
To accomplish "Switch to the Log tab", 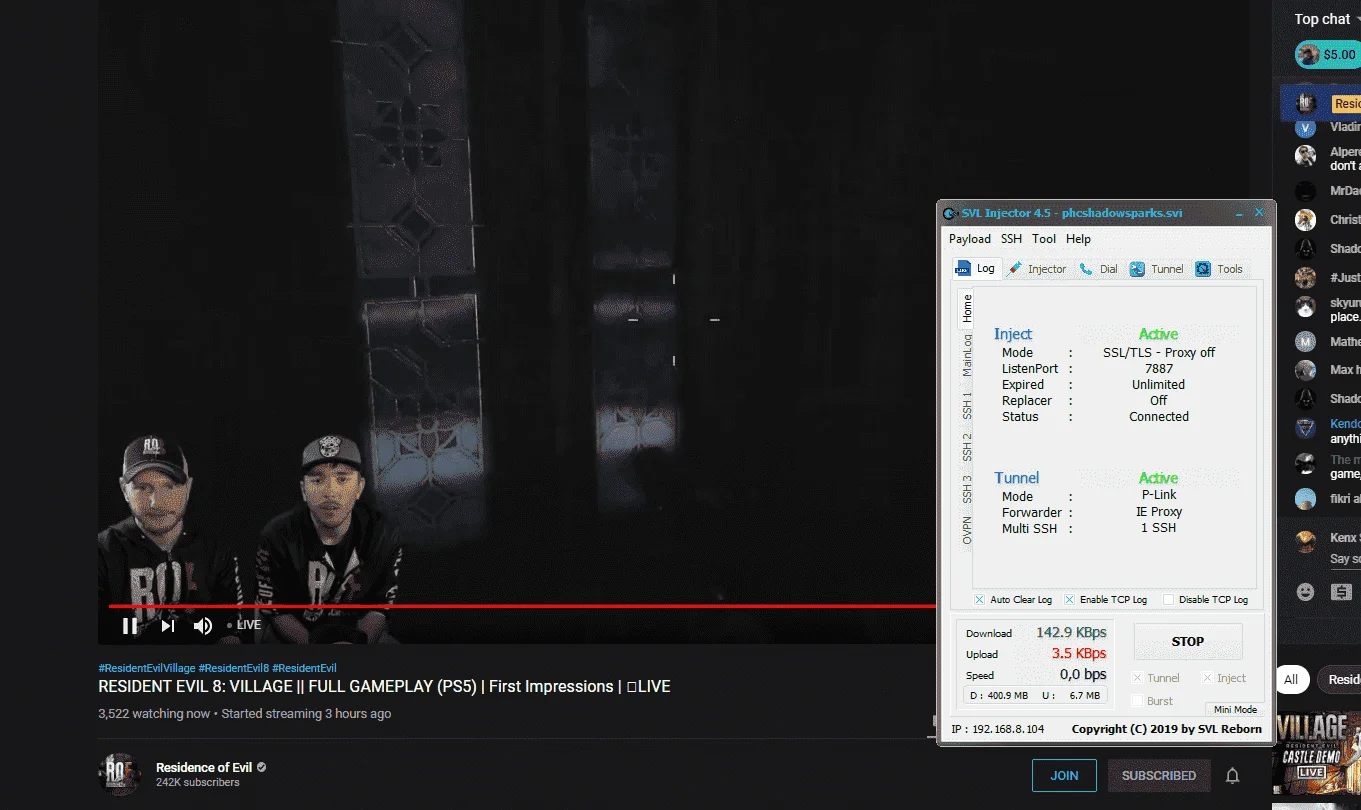I will (x=976, y=268).
